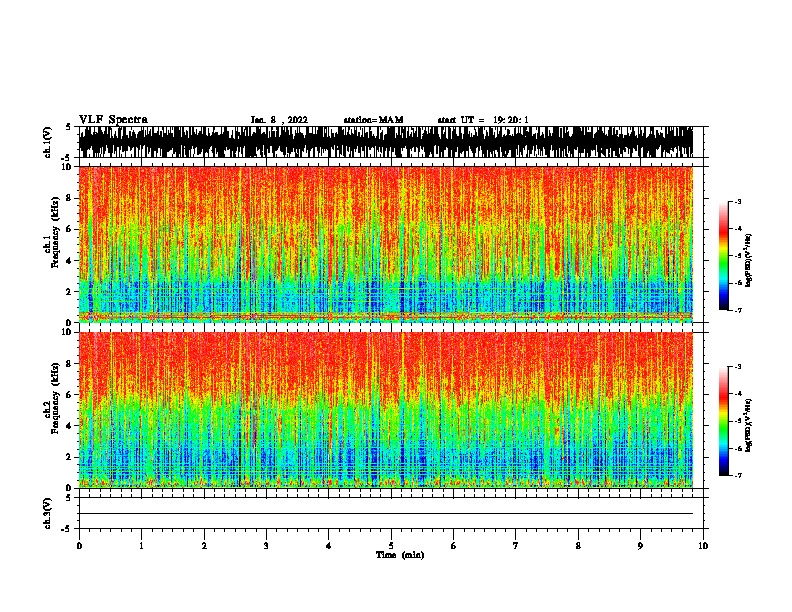Click the ch.1 spectrogram color scale bar
This screenshot has height=612, width=792.
[724, 256]
